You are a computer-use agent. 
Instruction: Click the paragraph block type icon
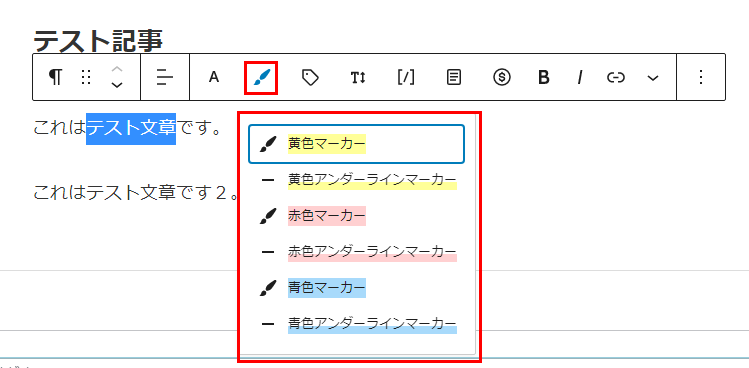[55, 76]
